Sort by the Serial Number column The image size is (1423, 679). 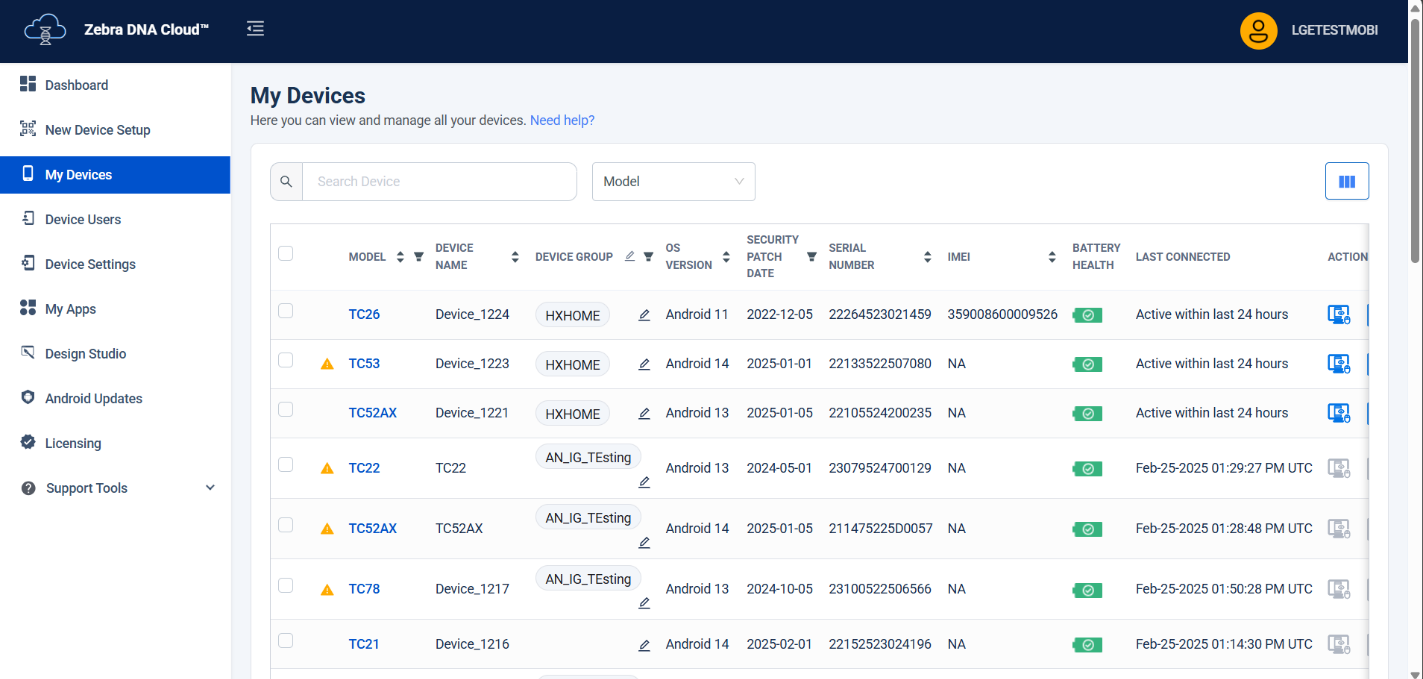(927, 257)
